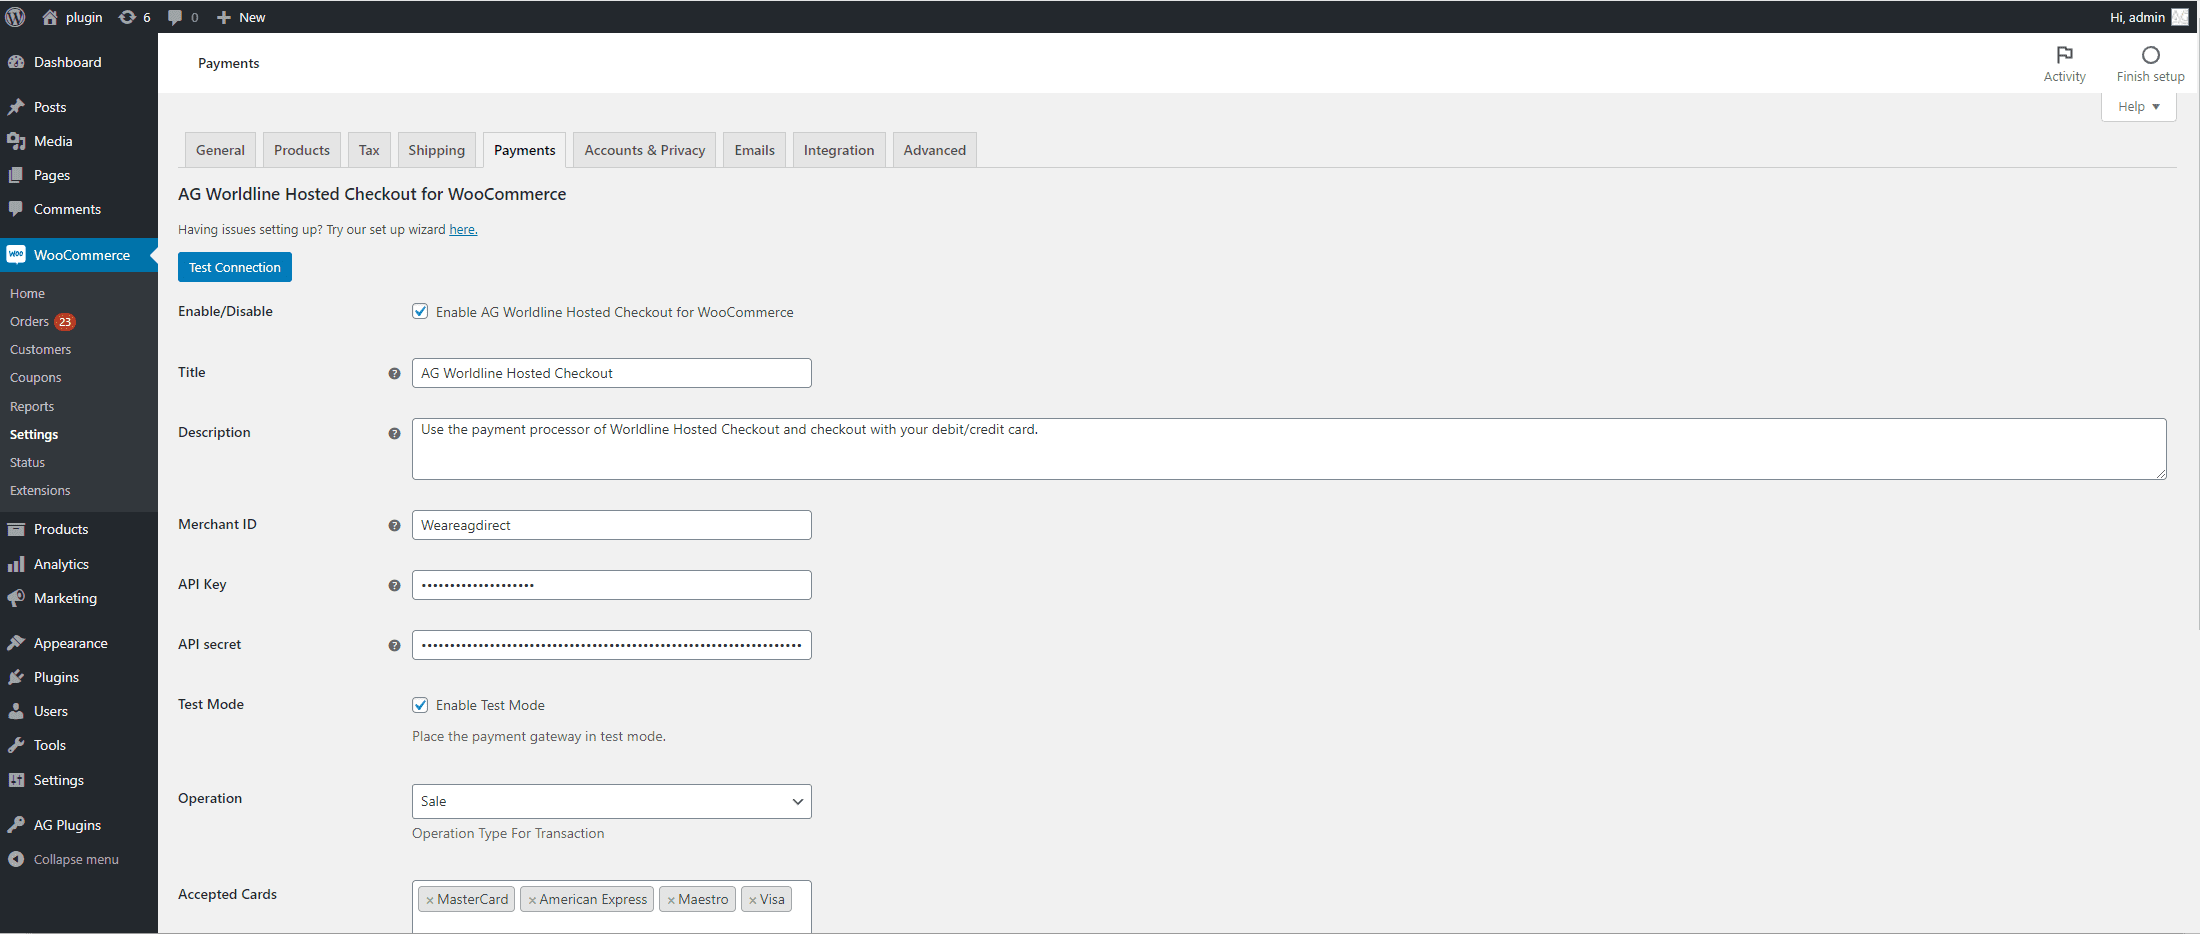Show the help tooltip for Title
The width and height of the screenshot is (2200, 934).
pyautogui.click(x=394, y=373)
